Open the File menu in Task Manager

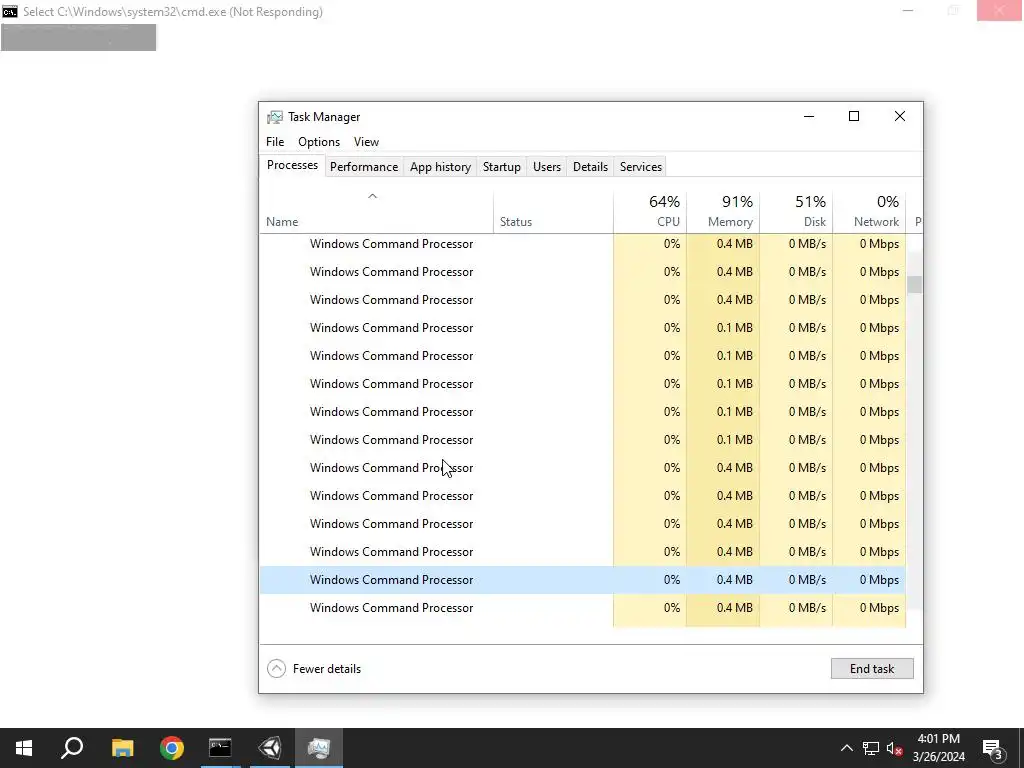coord(275,142)
